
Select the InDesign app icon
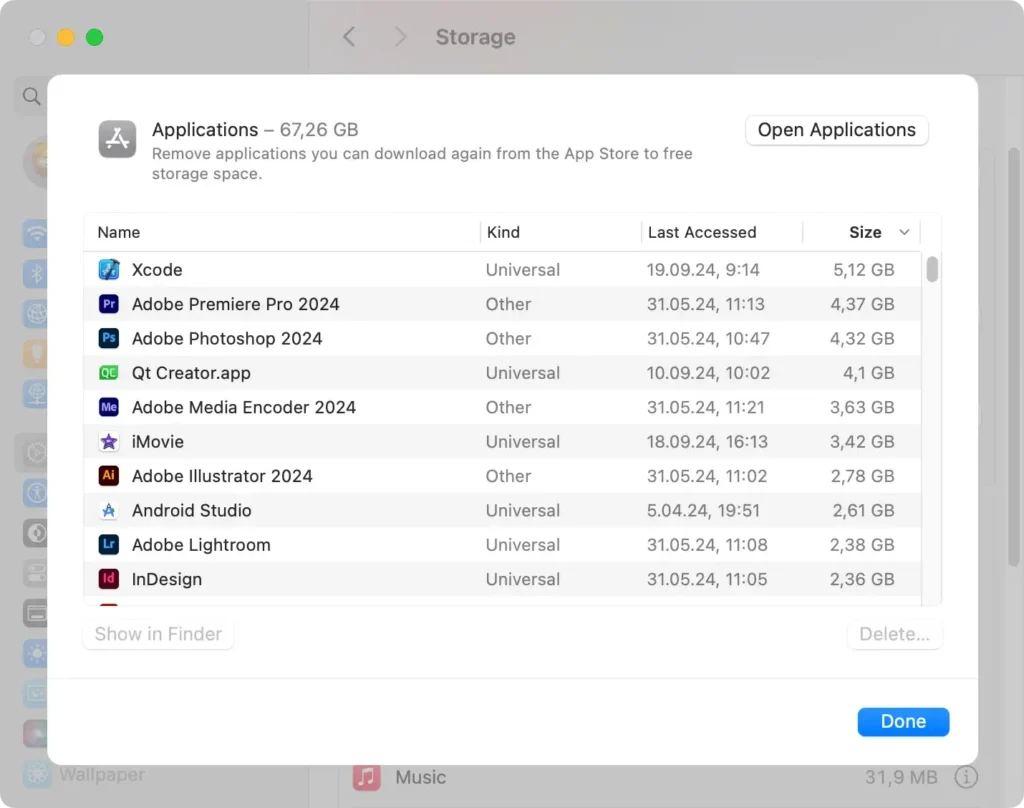[x=109, y=579]
